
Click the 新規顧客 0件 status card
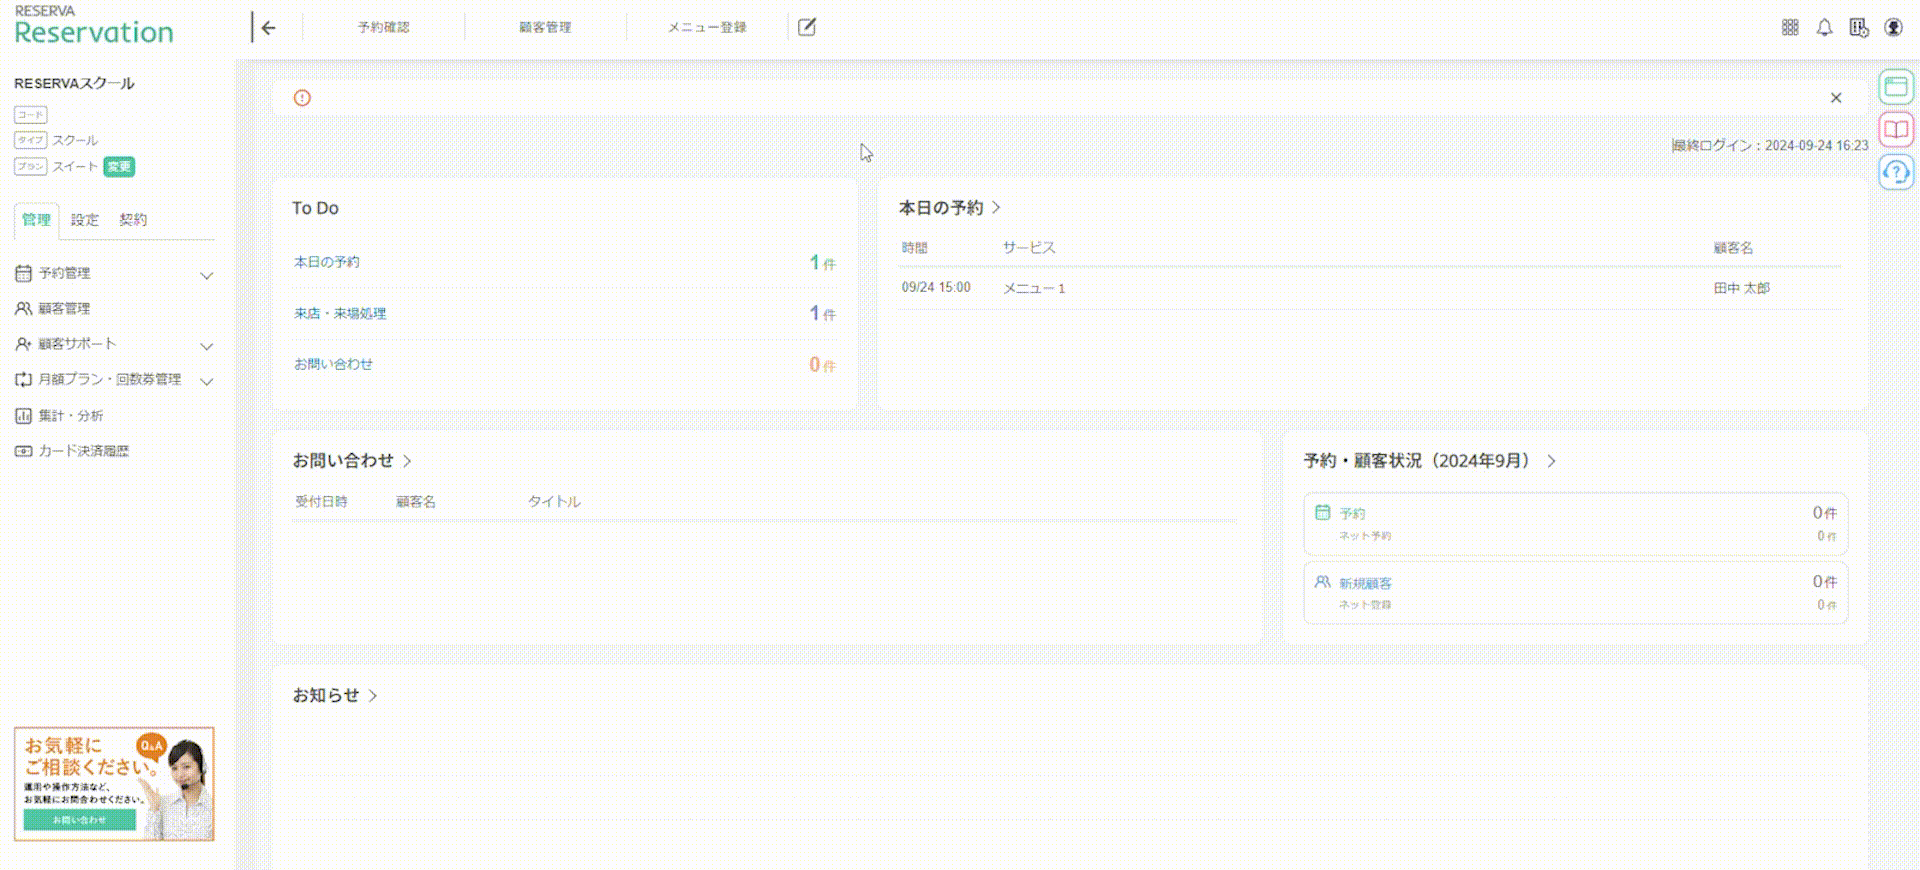click(1575, 593)
